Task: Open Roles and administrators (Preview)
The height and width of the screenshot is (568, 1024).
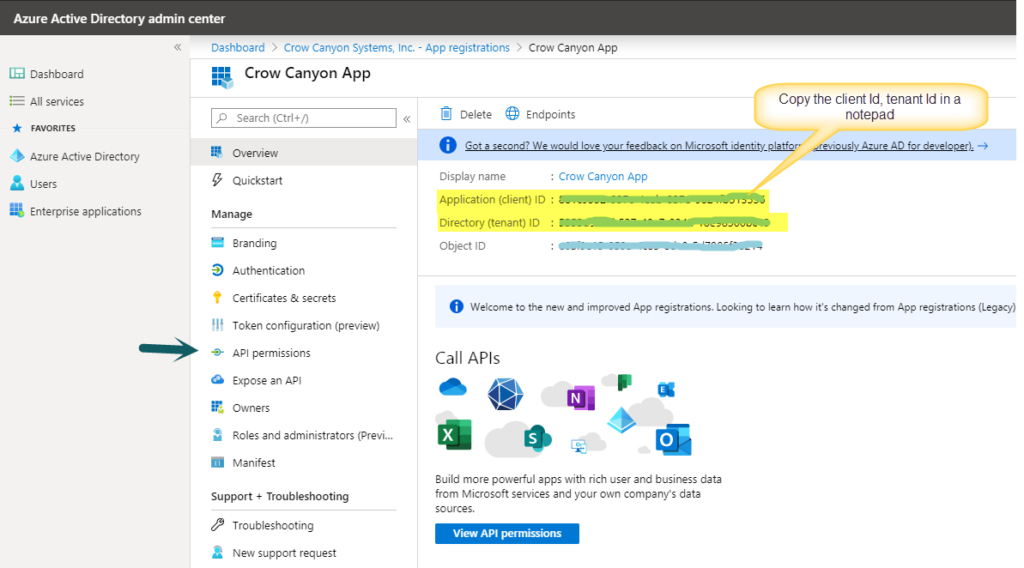Action: point(313,435)
